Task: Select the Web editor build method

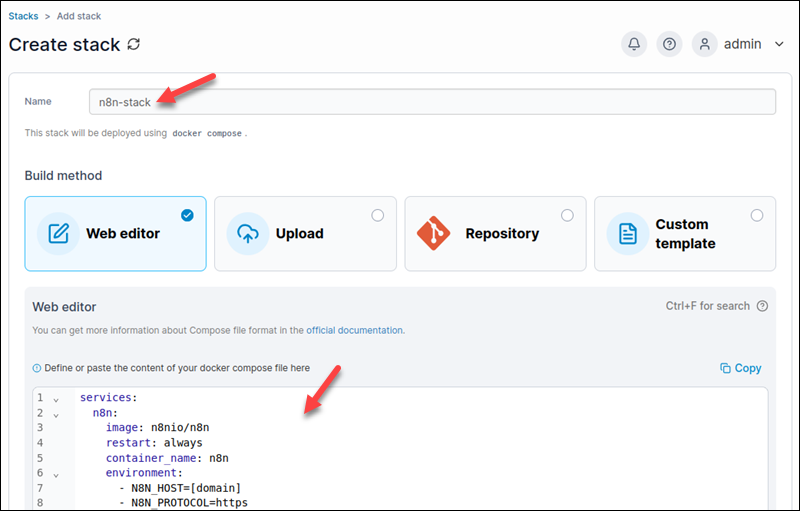Action: 115,234
